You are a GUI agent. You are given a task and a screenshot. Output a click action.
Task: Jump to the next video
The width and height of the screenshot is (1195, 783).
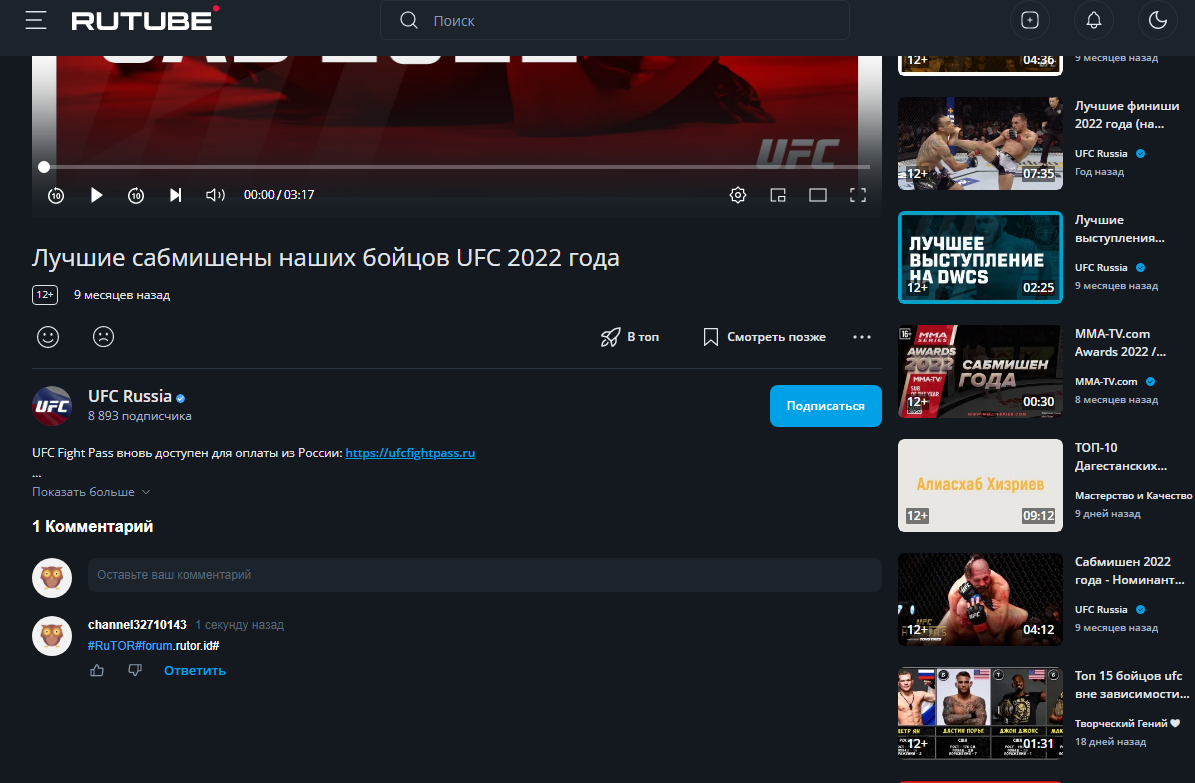pos(175,195)
